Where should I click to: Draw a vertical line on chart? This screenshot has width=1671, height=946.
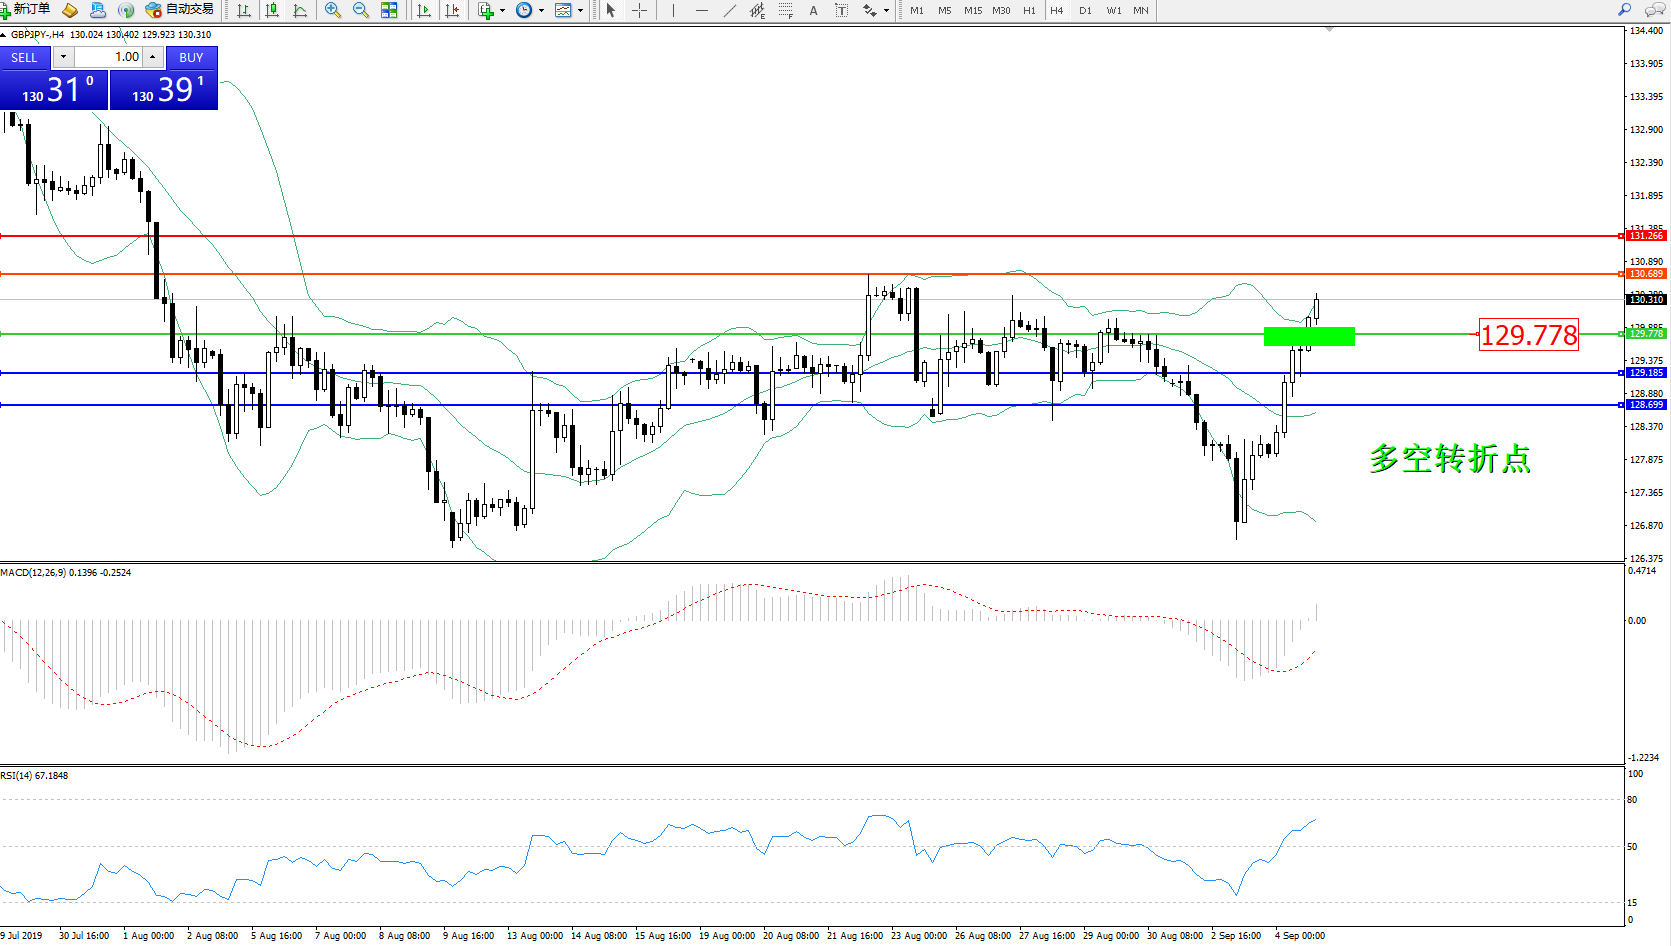click(673, 10)
